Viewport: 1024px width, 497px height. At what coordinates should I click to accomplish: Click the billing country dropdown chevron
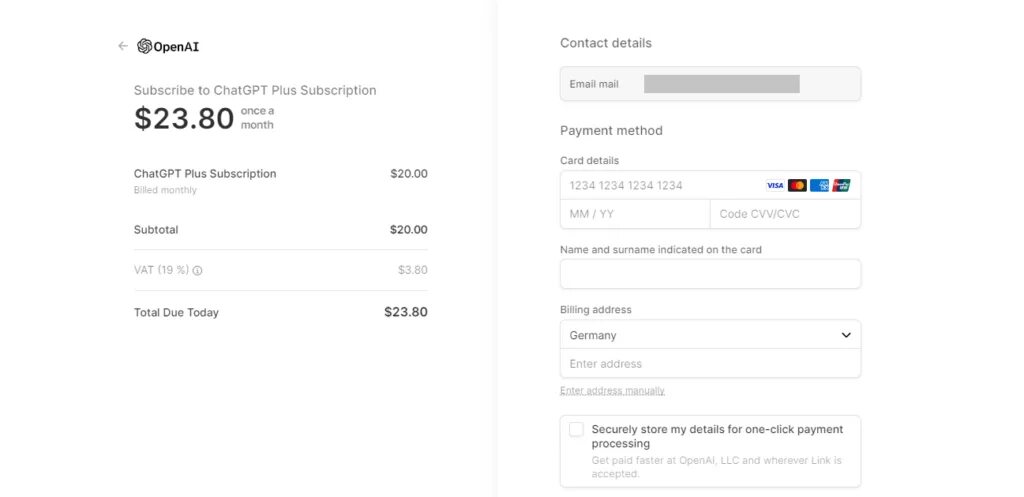(846, 335)
